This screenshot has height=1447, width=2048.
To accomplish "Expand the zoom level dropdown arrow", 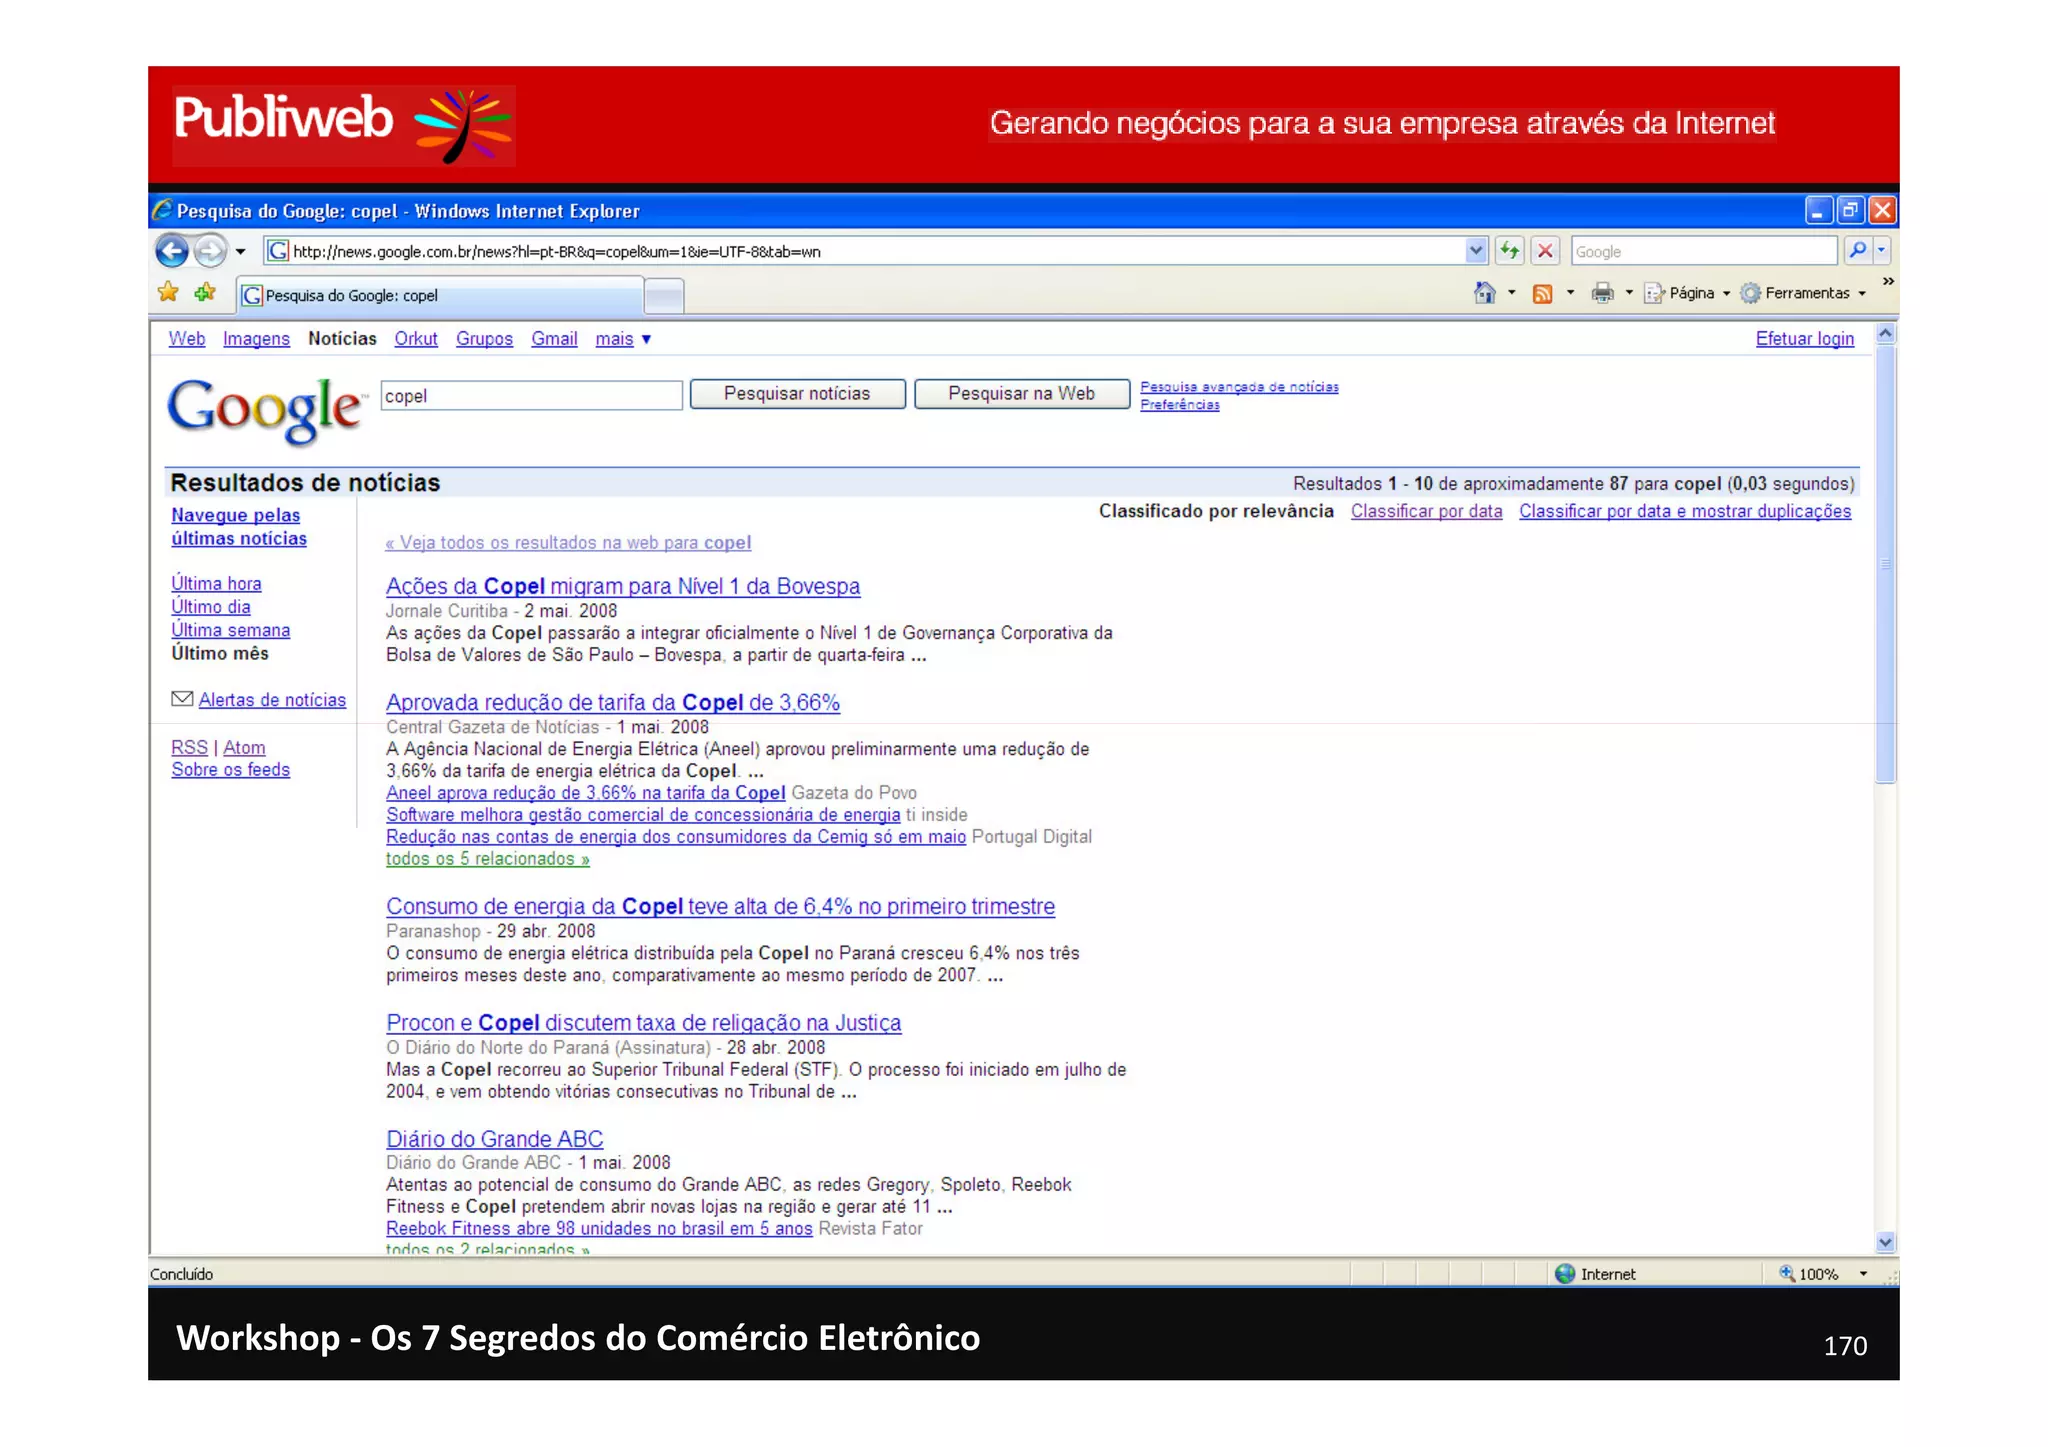I will [x=1863, y=1274].
